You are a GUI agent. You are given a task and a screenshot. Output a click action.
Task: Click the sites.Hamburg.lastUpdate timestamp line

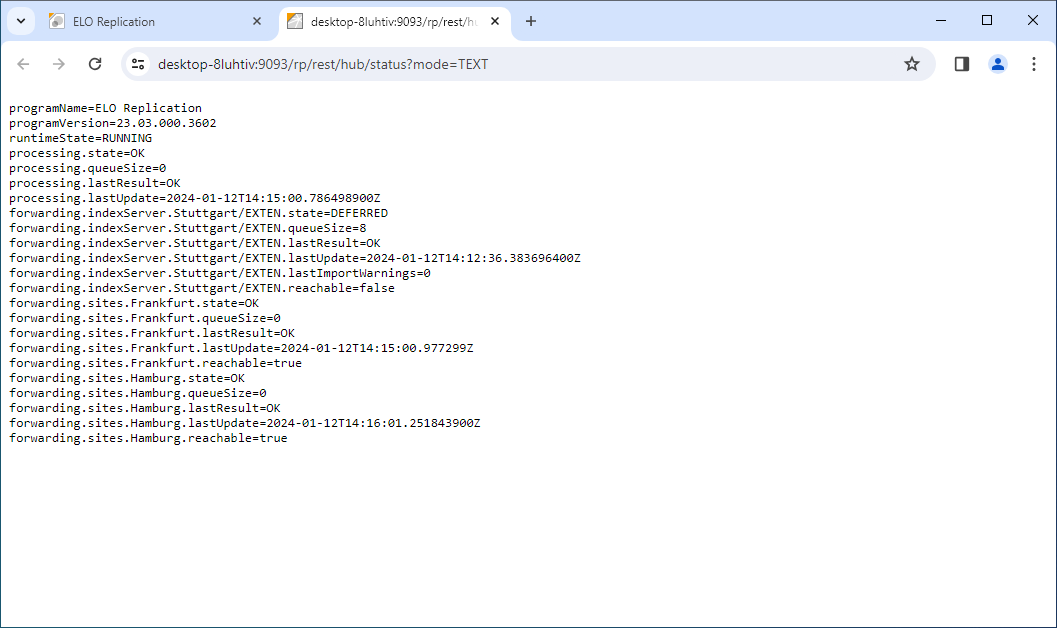pyautogui.click(x=245, y=423)
